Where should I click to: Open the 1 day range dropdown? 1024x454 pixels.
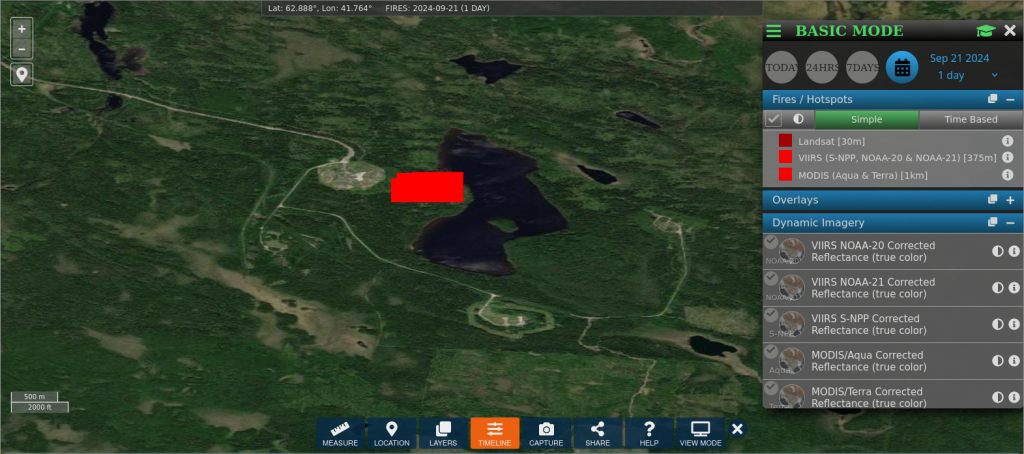(968, 75)
